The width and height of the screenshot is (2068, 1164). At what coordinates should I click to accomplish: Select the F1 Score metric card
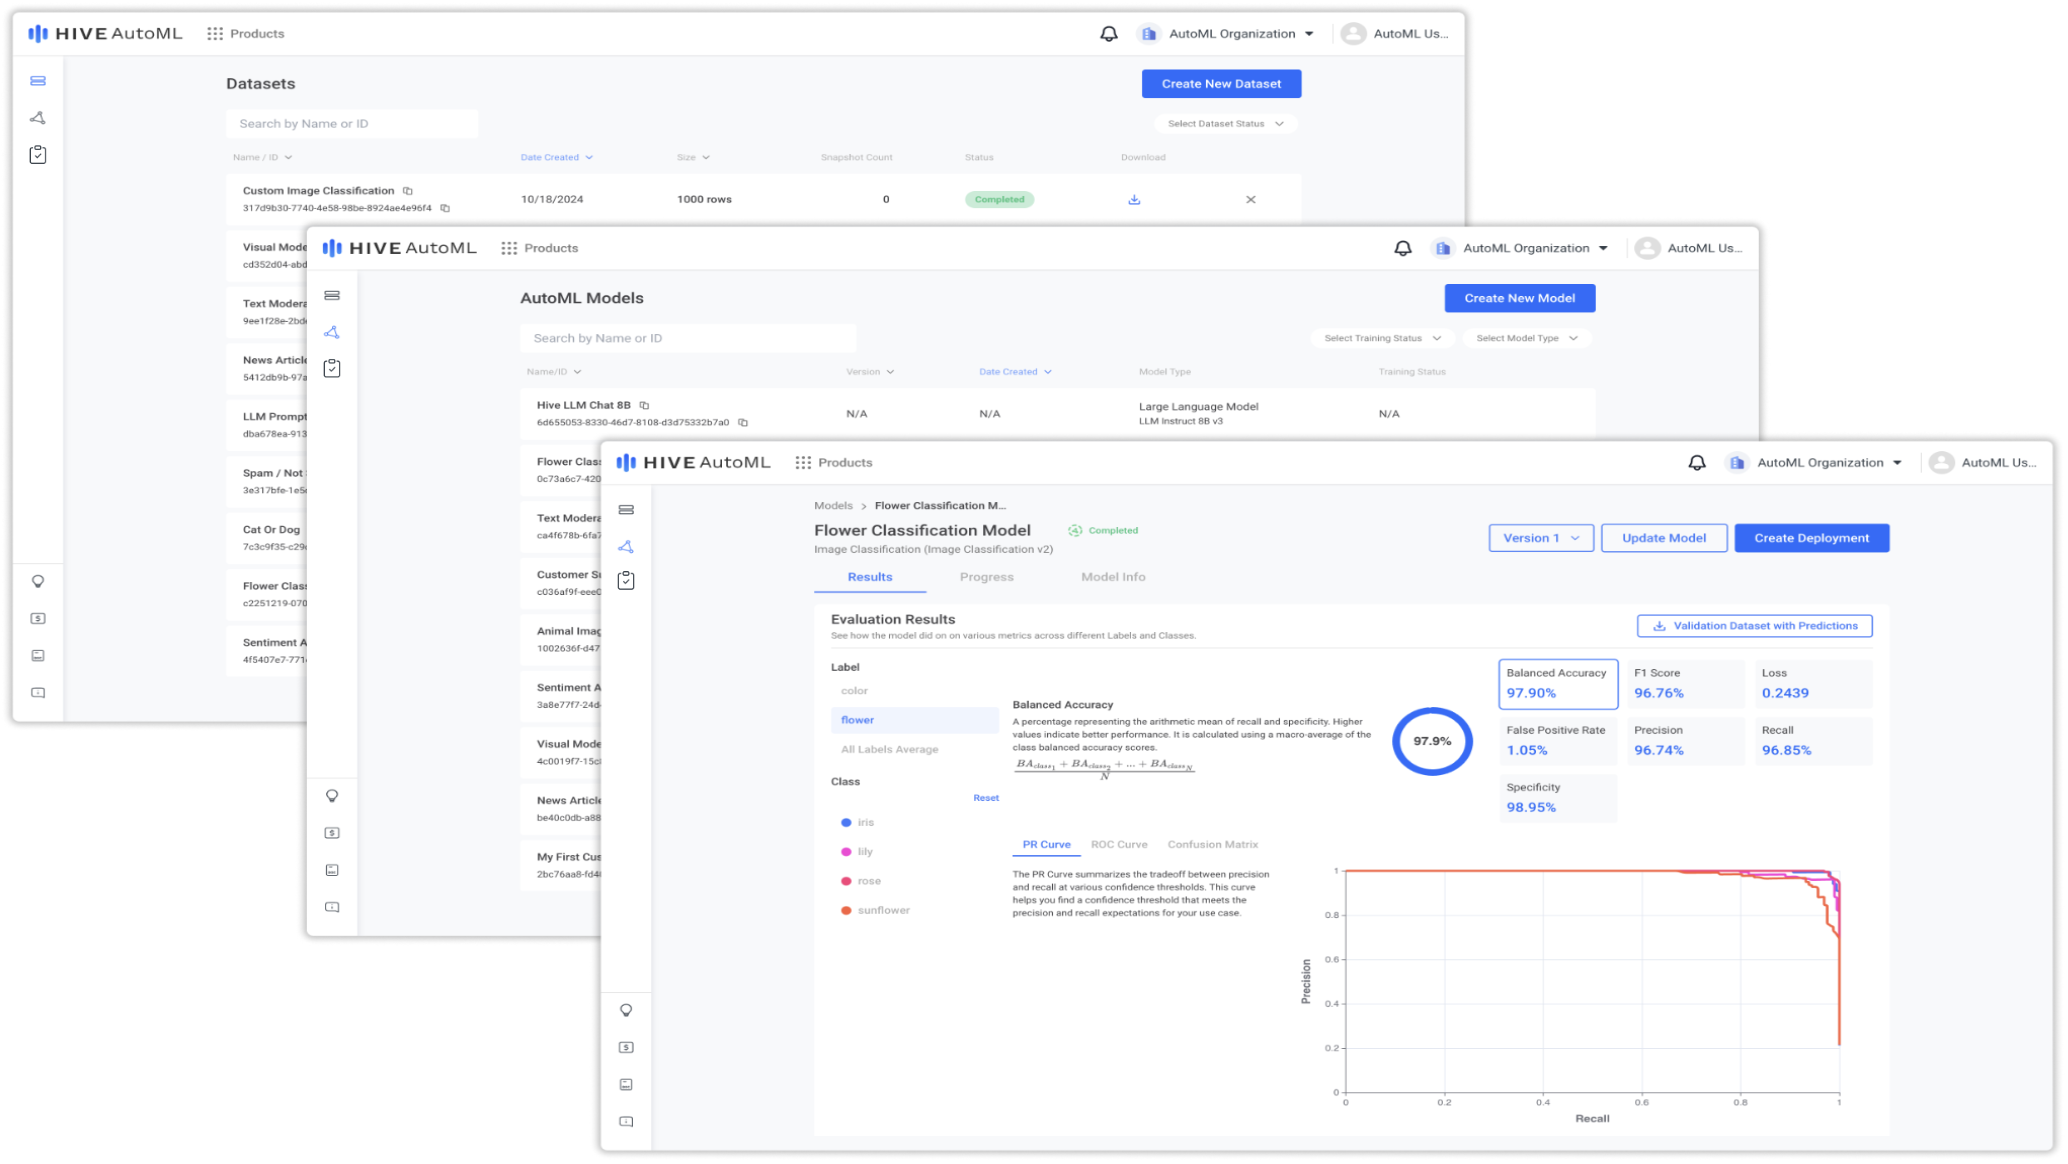pos(1685,684)
